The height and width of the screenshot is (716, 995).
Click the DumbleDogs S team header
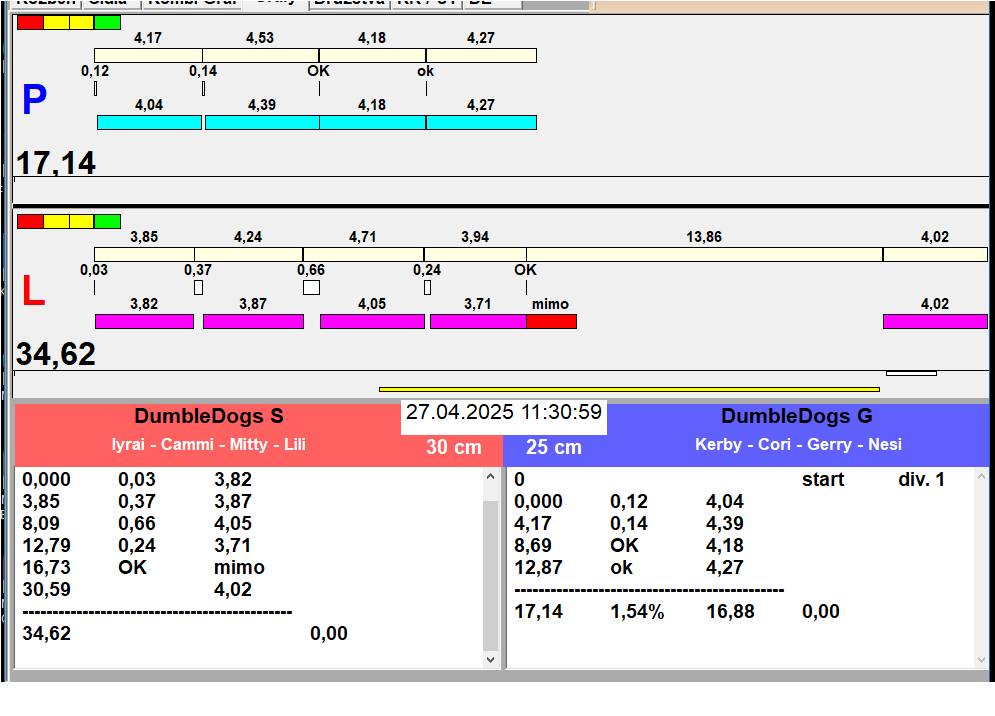(x=209, y=416)
